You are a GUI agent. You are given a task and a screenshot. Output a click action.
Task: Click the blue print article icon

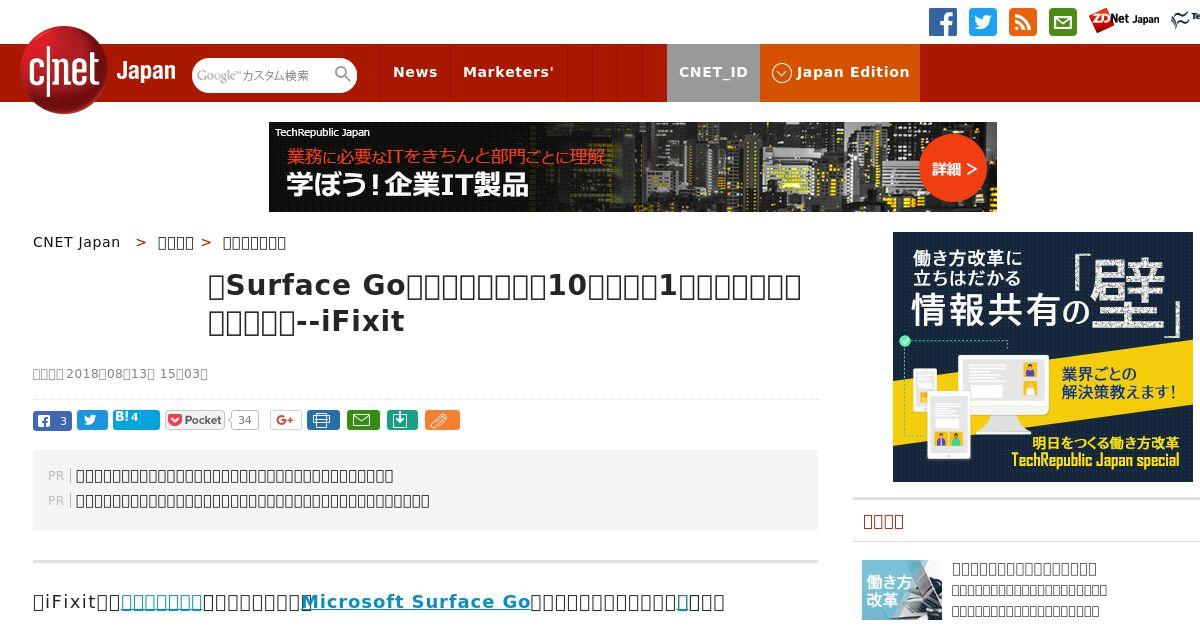click(x=323, y=420)
